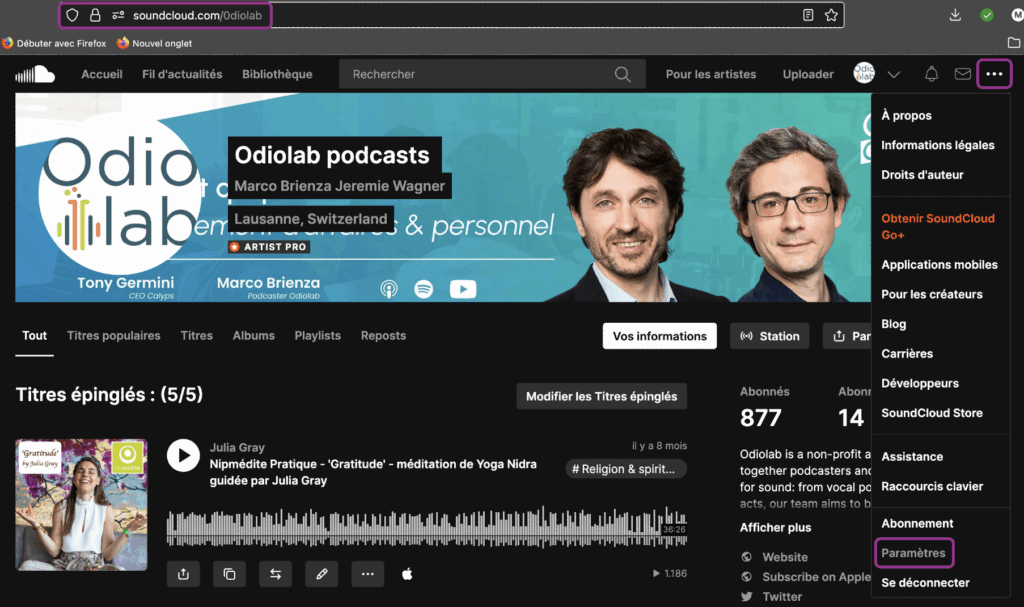
Task: Select À propos in dropdown menu
Action: [x=906, y=116]
